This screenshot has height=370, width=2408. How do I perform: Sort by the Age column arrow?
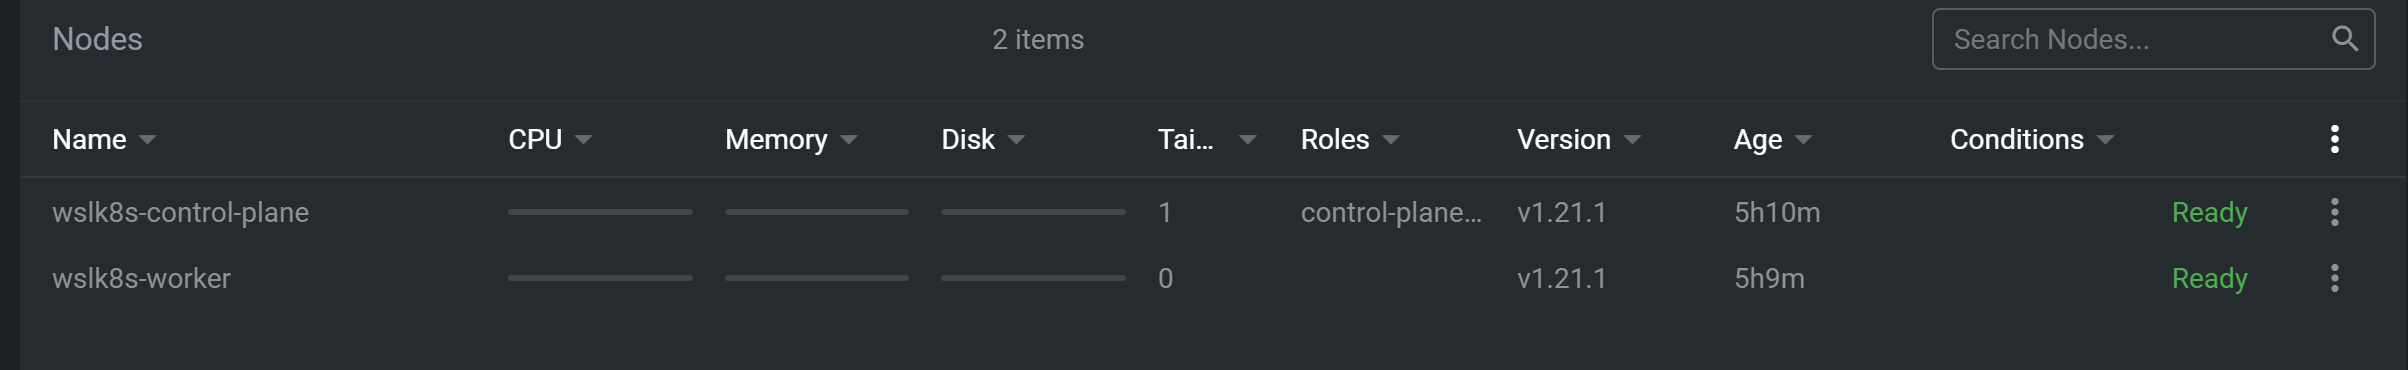tap(1803, 140)
